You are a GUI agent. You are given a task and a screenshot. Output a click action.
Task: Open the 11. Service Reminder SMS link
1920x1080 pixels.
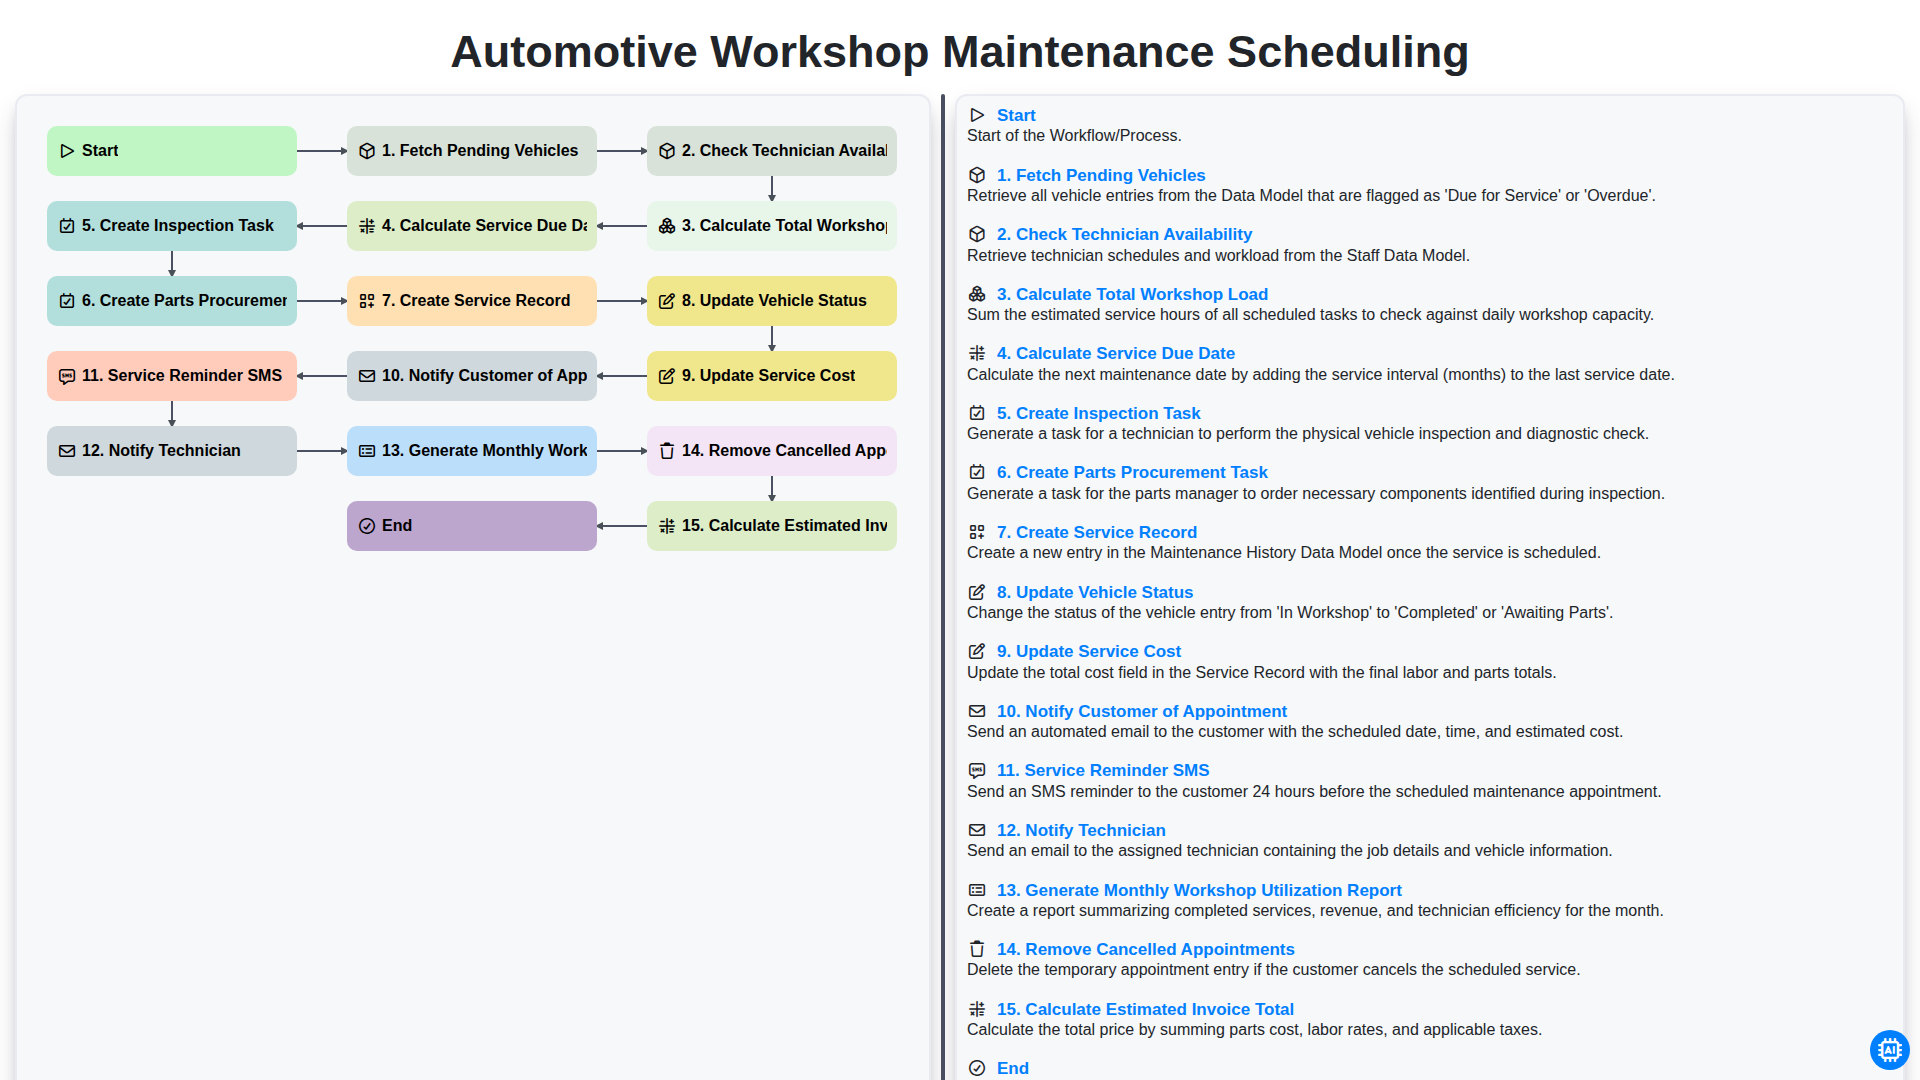tap(1103, 770)
